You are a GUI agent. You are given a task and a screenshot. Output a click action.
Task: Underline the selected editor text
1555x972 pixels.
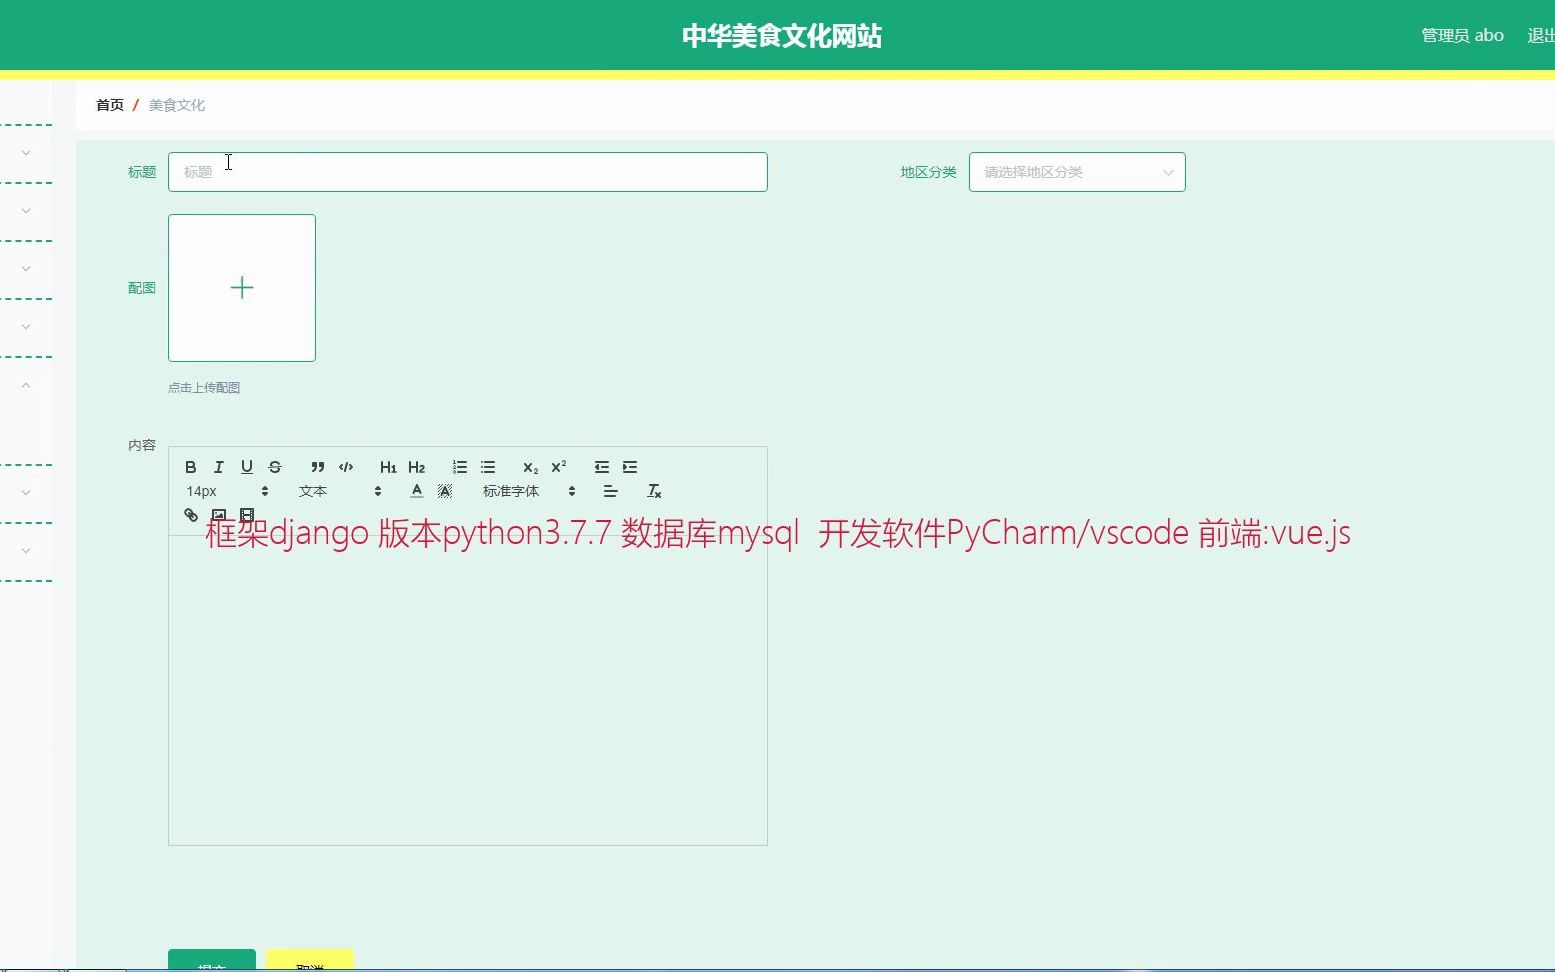tap(247, 467)
